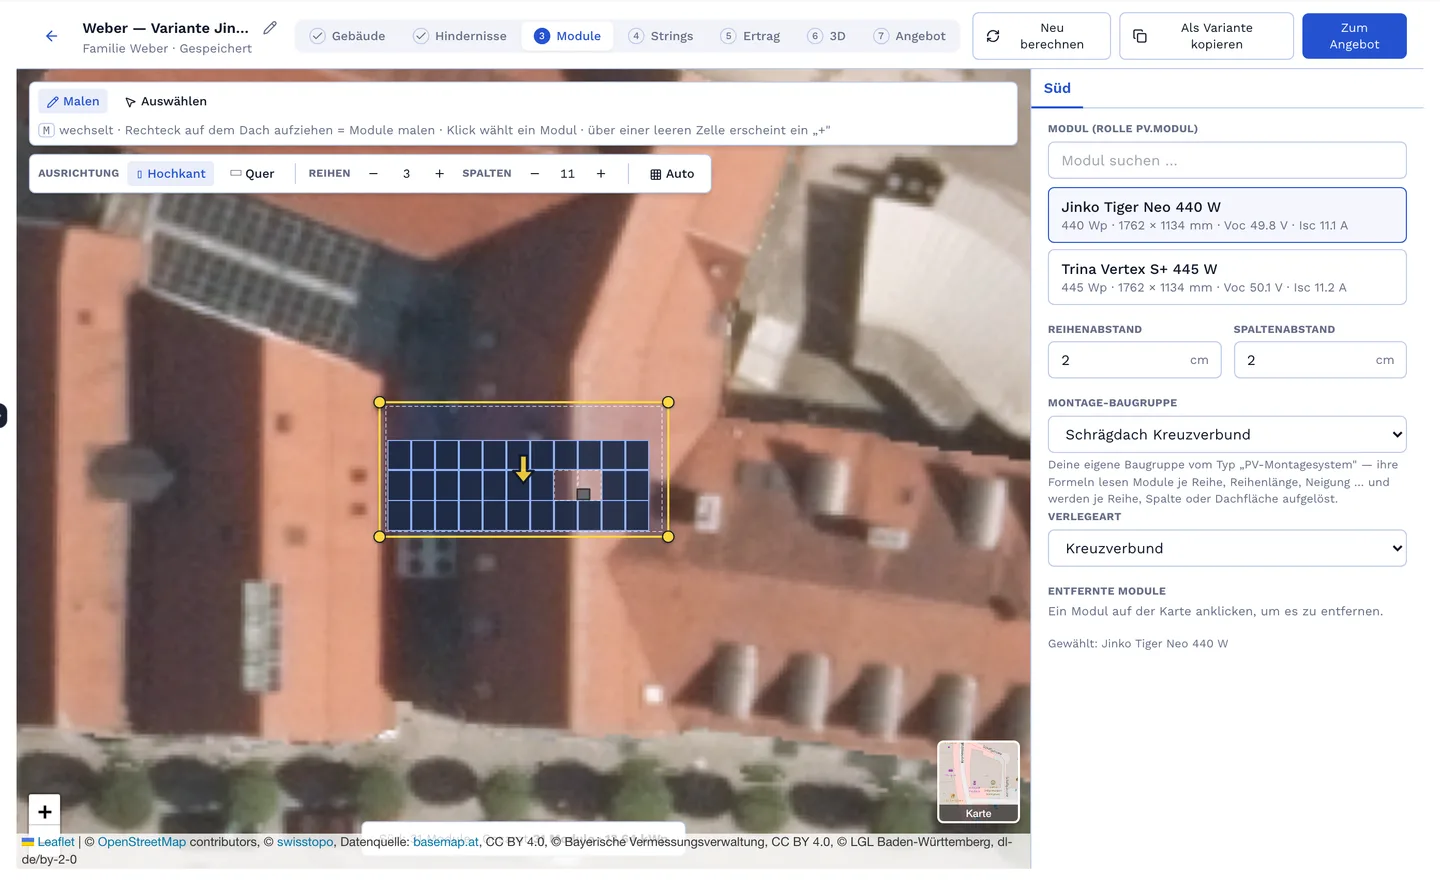Image resolution: width=1440 pixels, height=881 pixels.
Task: Go to the Angebot step
Action: tap(909, 36)
